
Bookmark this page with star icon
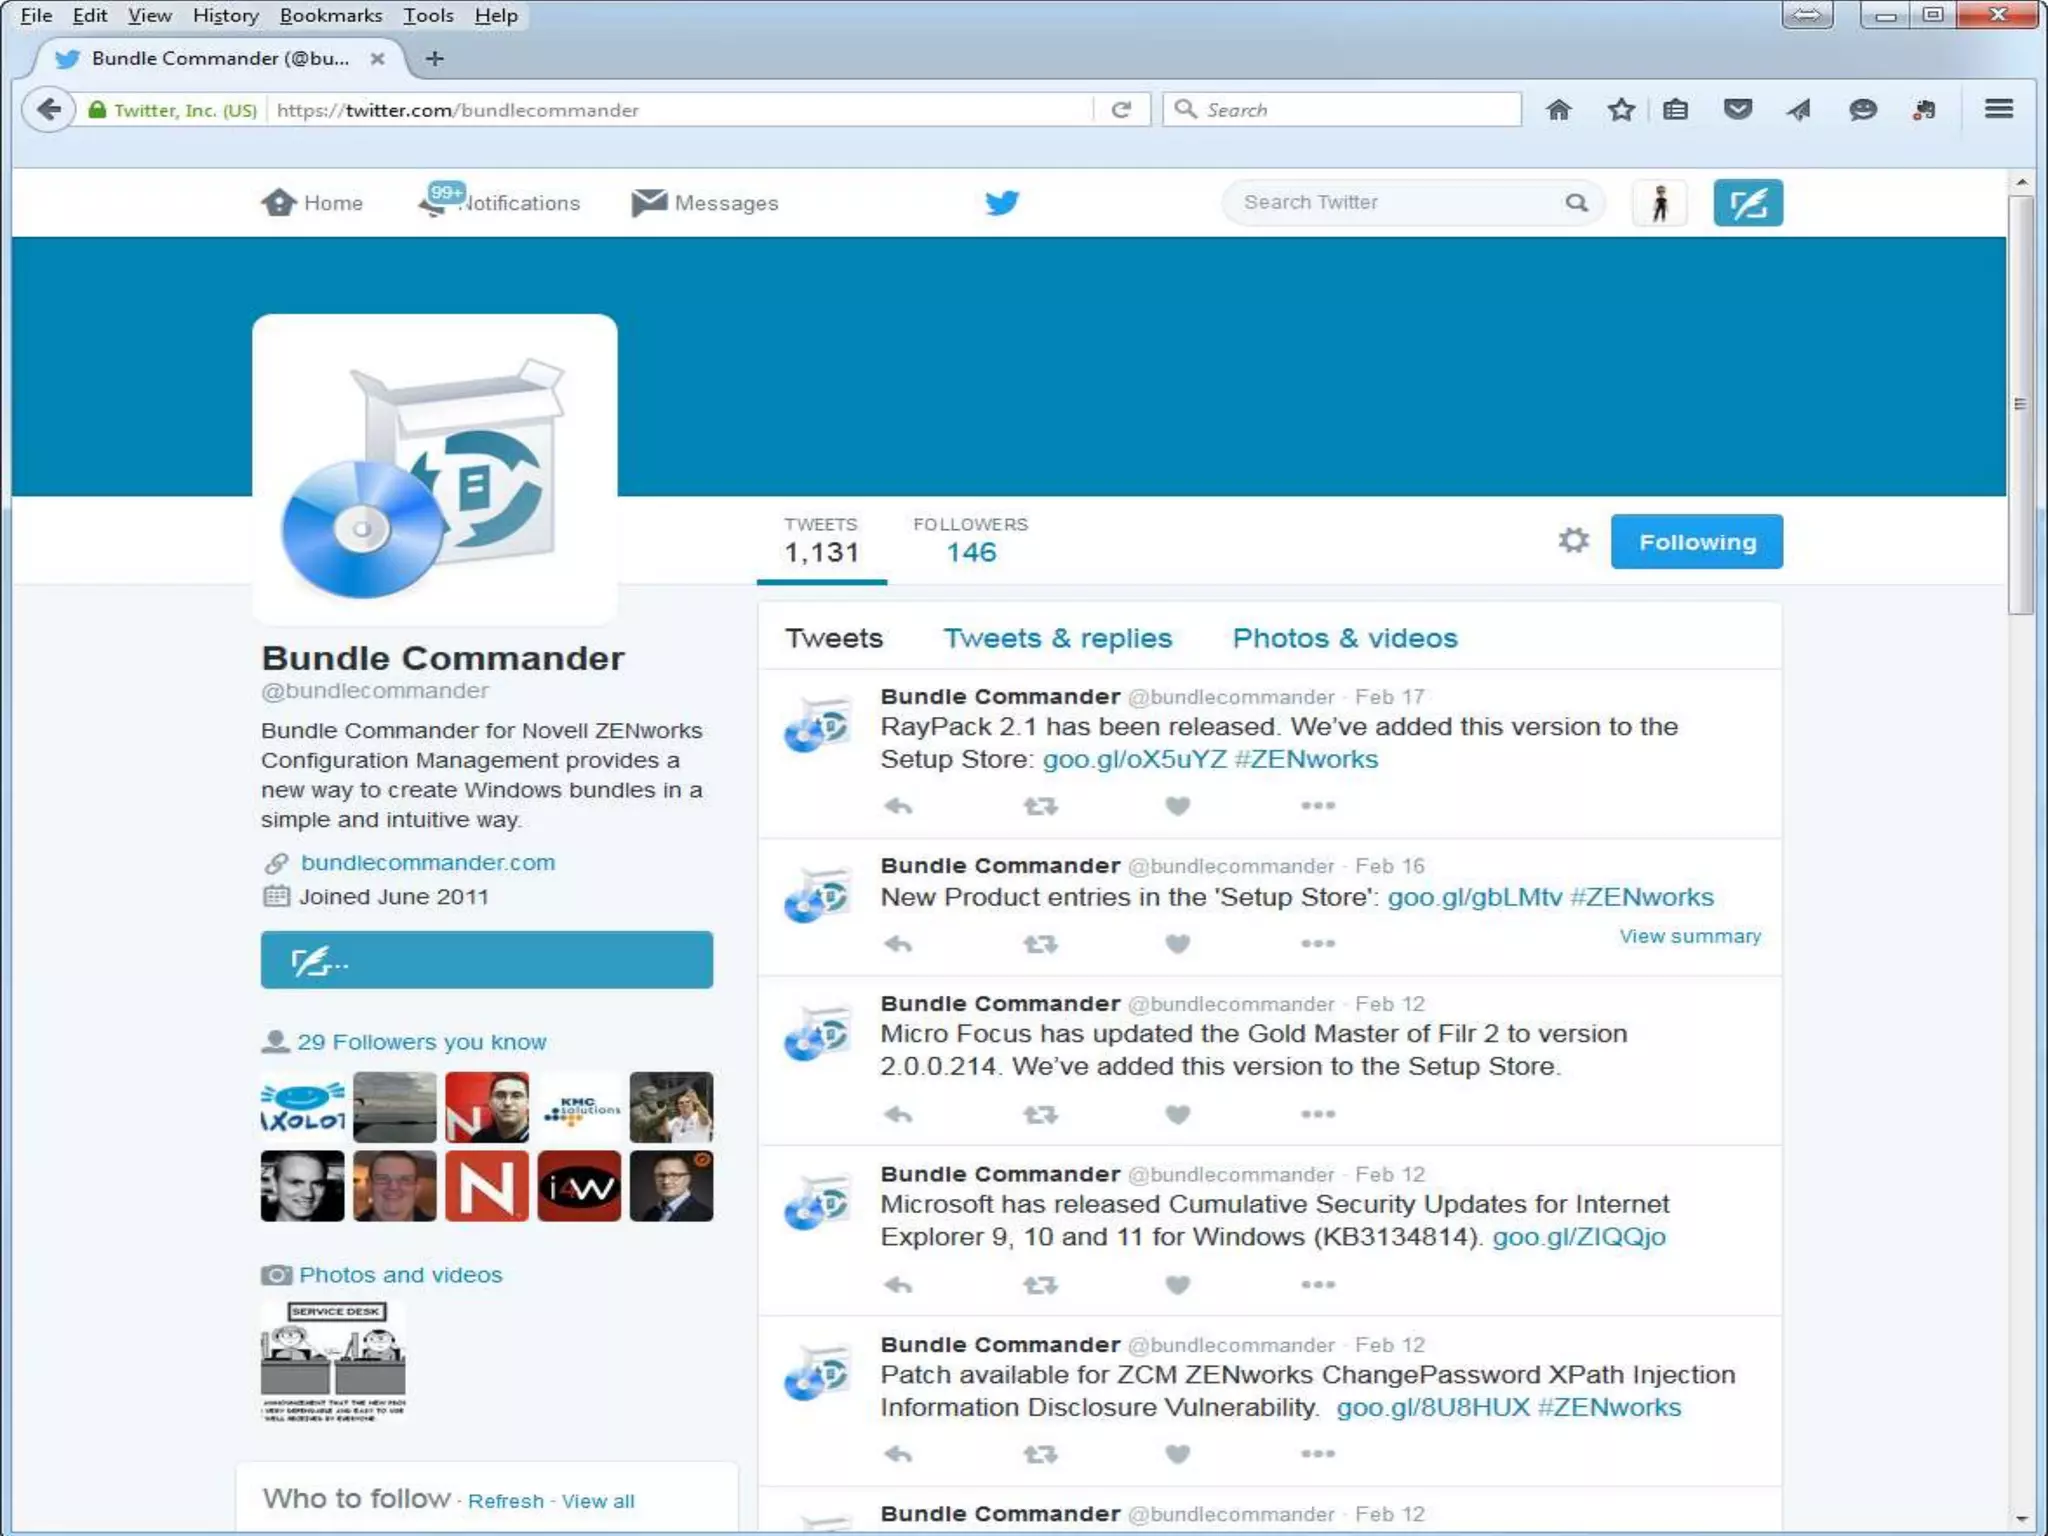pyautogui.click(x=1621, y=110)
